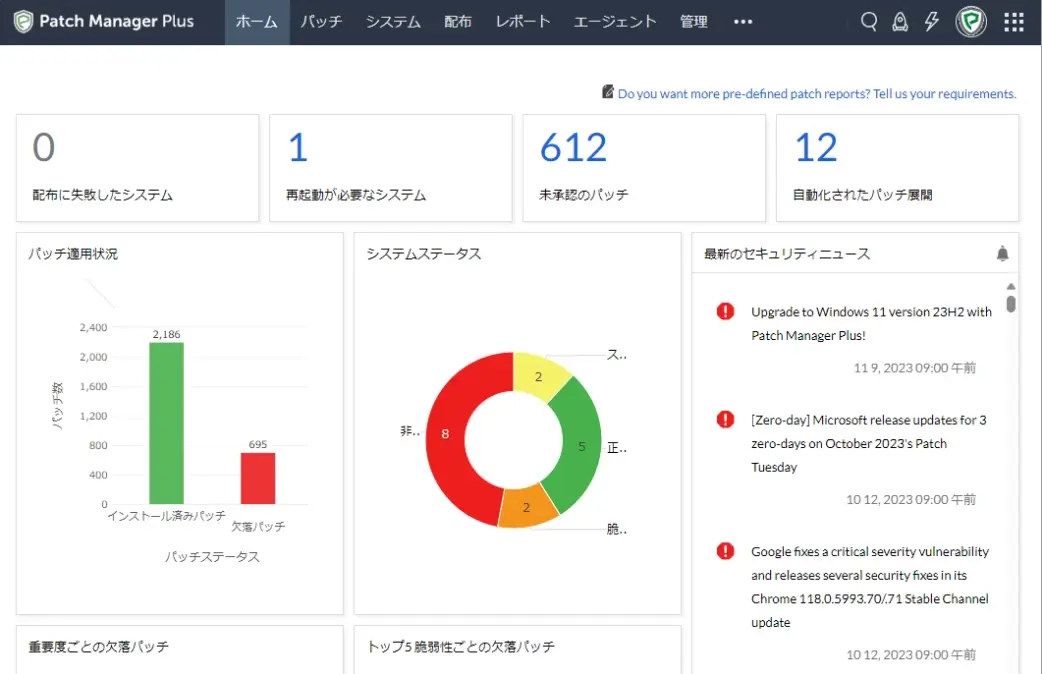The height and width of the screenshot is (674, 1042).
Task: Open the レポート tab
Action: [x=523, y=22]
